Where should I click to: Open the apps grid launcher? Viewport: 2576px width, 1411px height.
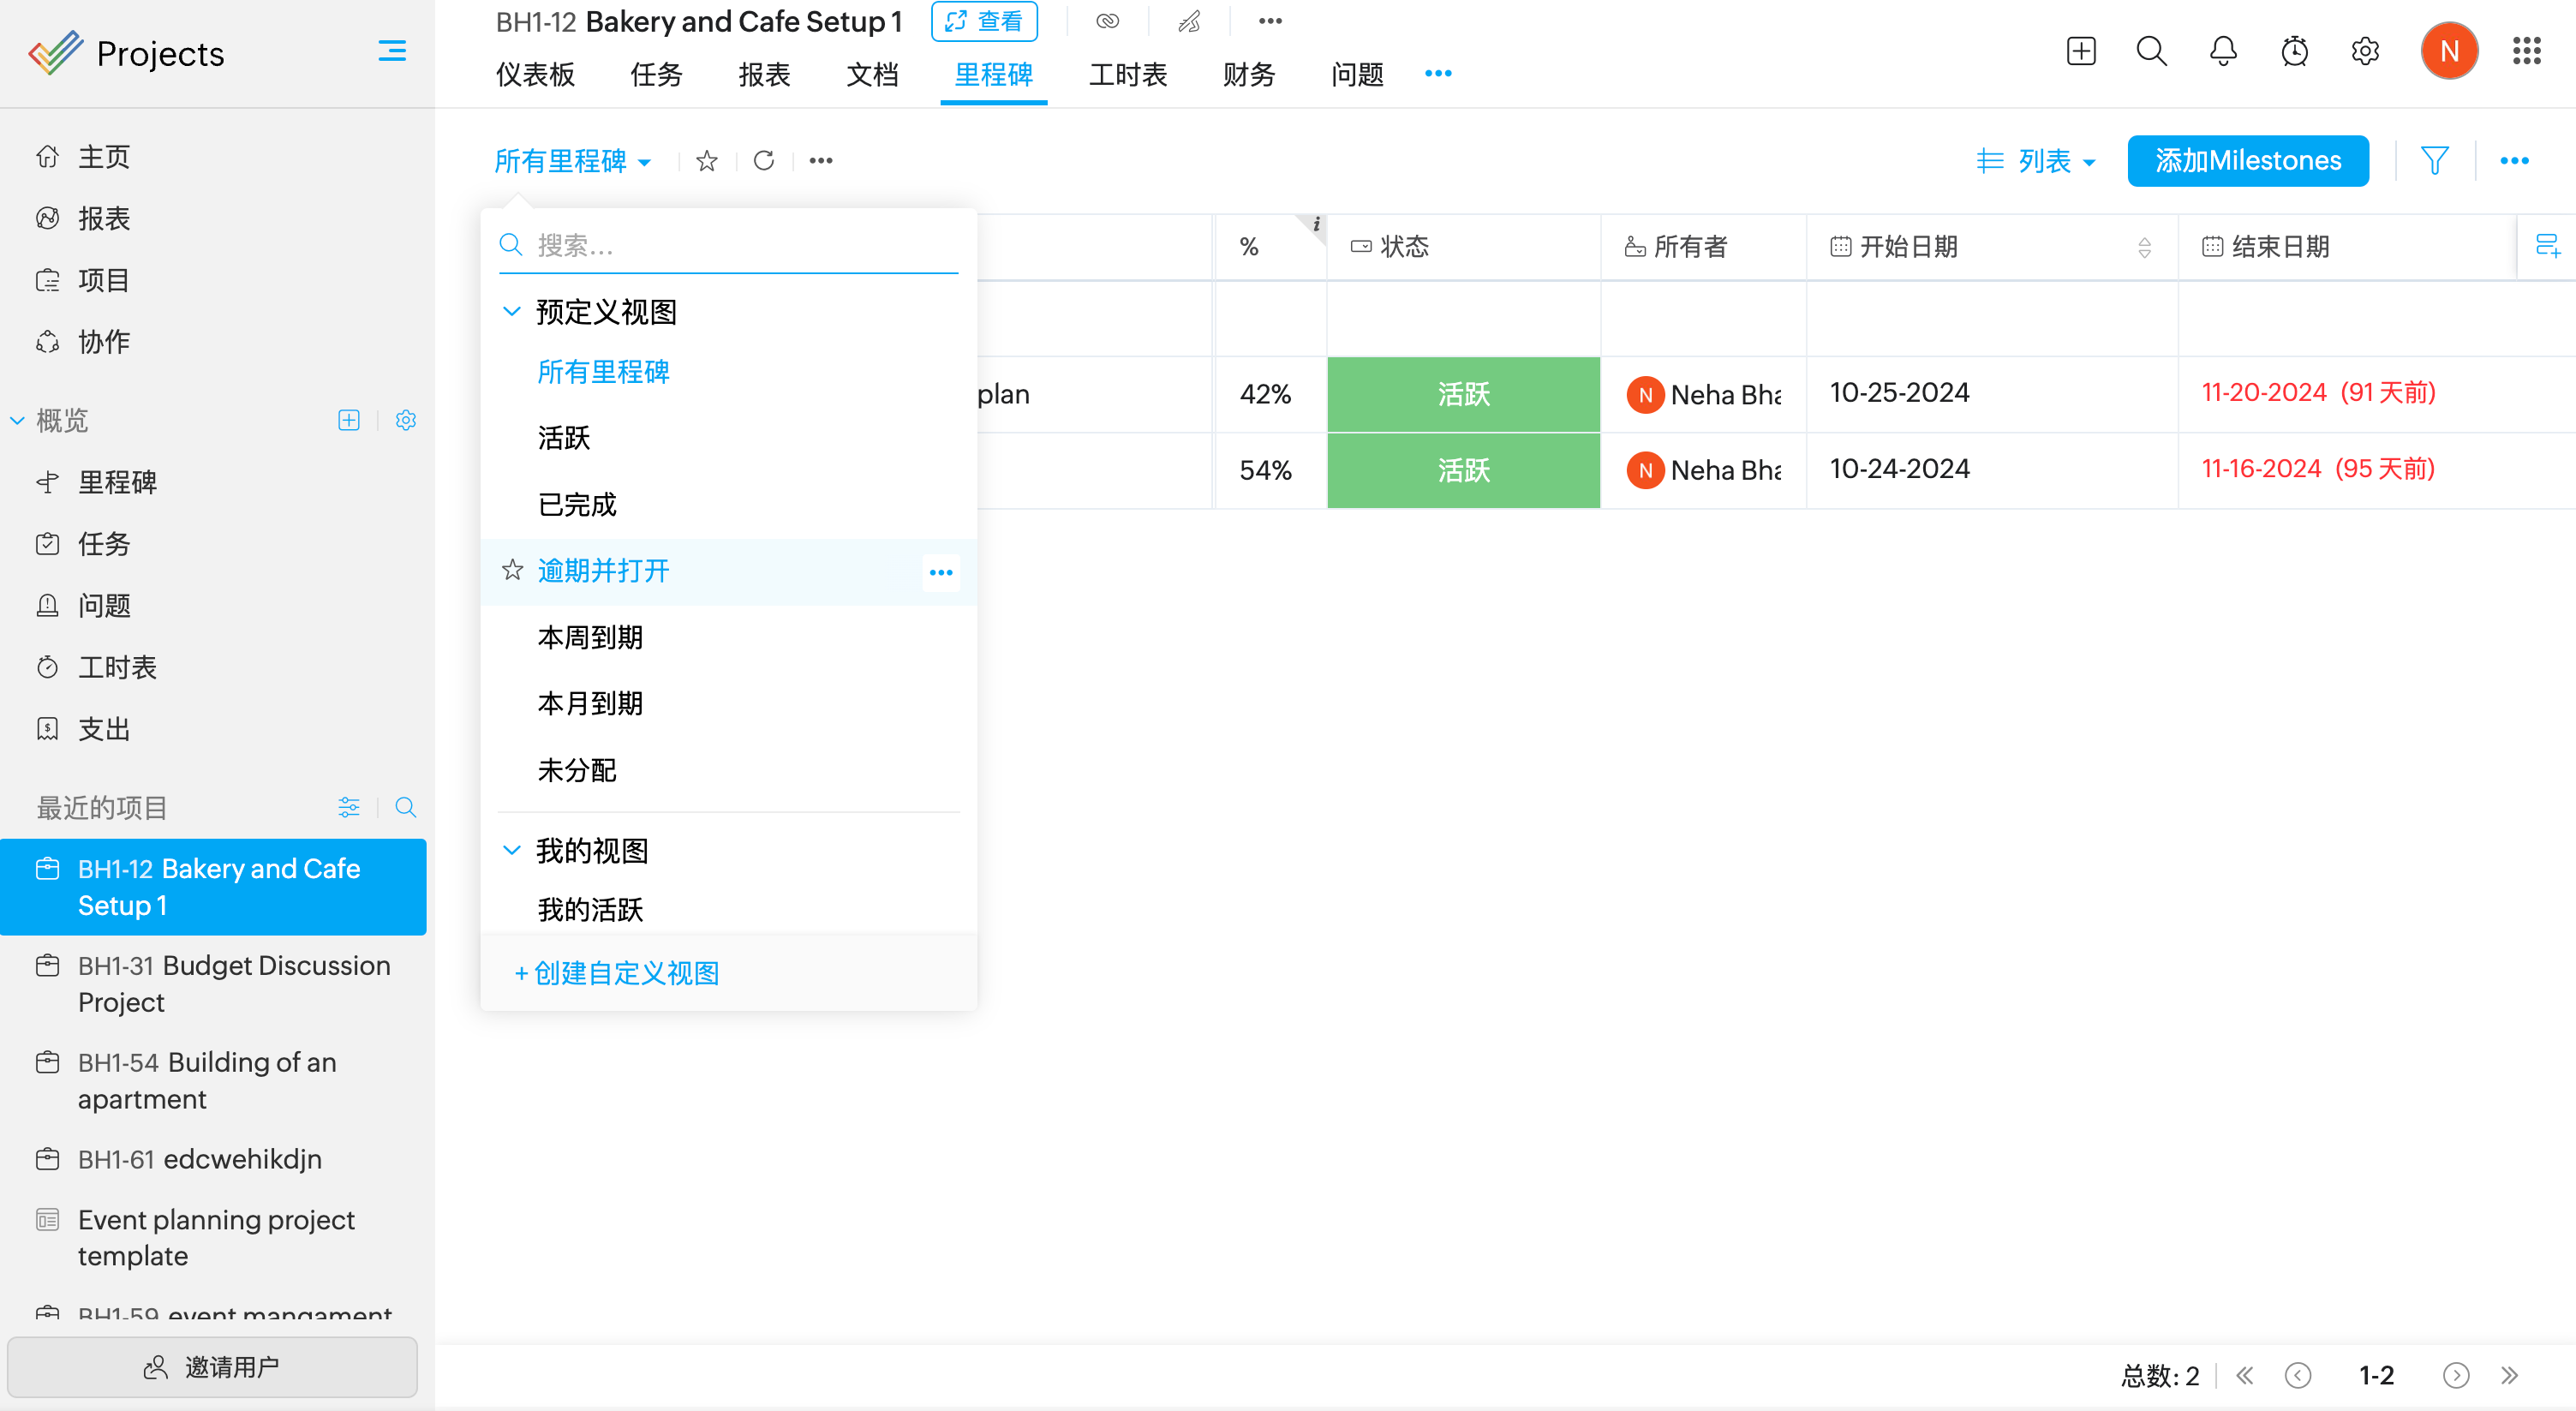coord(2526,51)
